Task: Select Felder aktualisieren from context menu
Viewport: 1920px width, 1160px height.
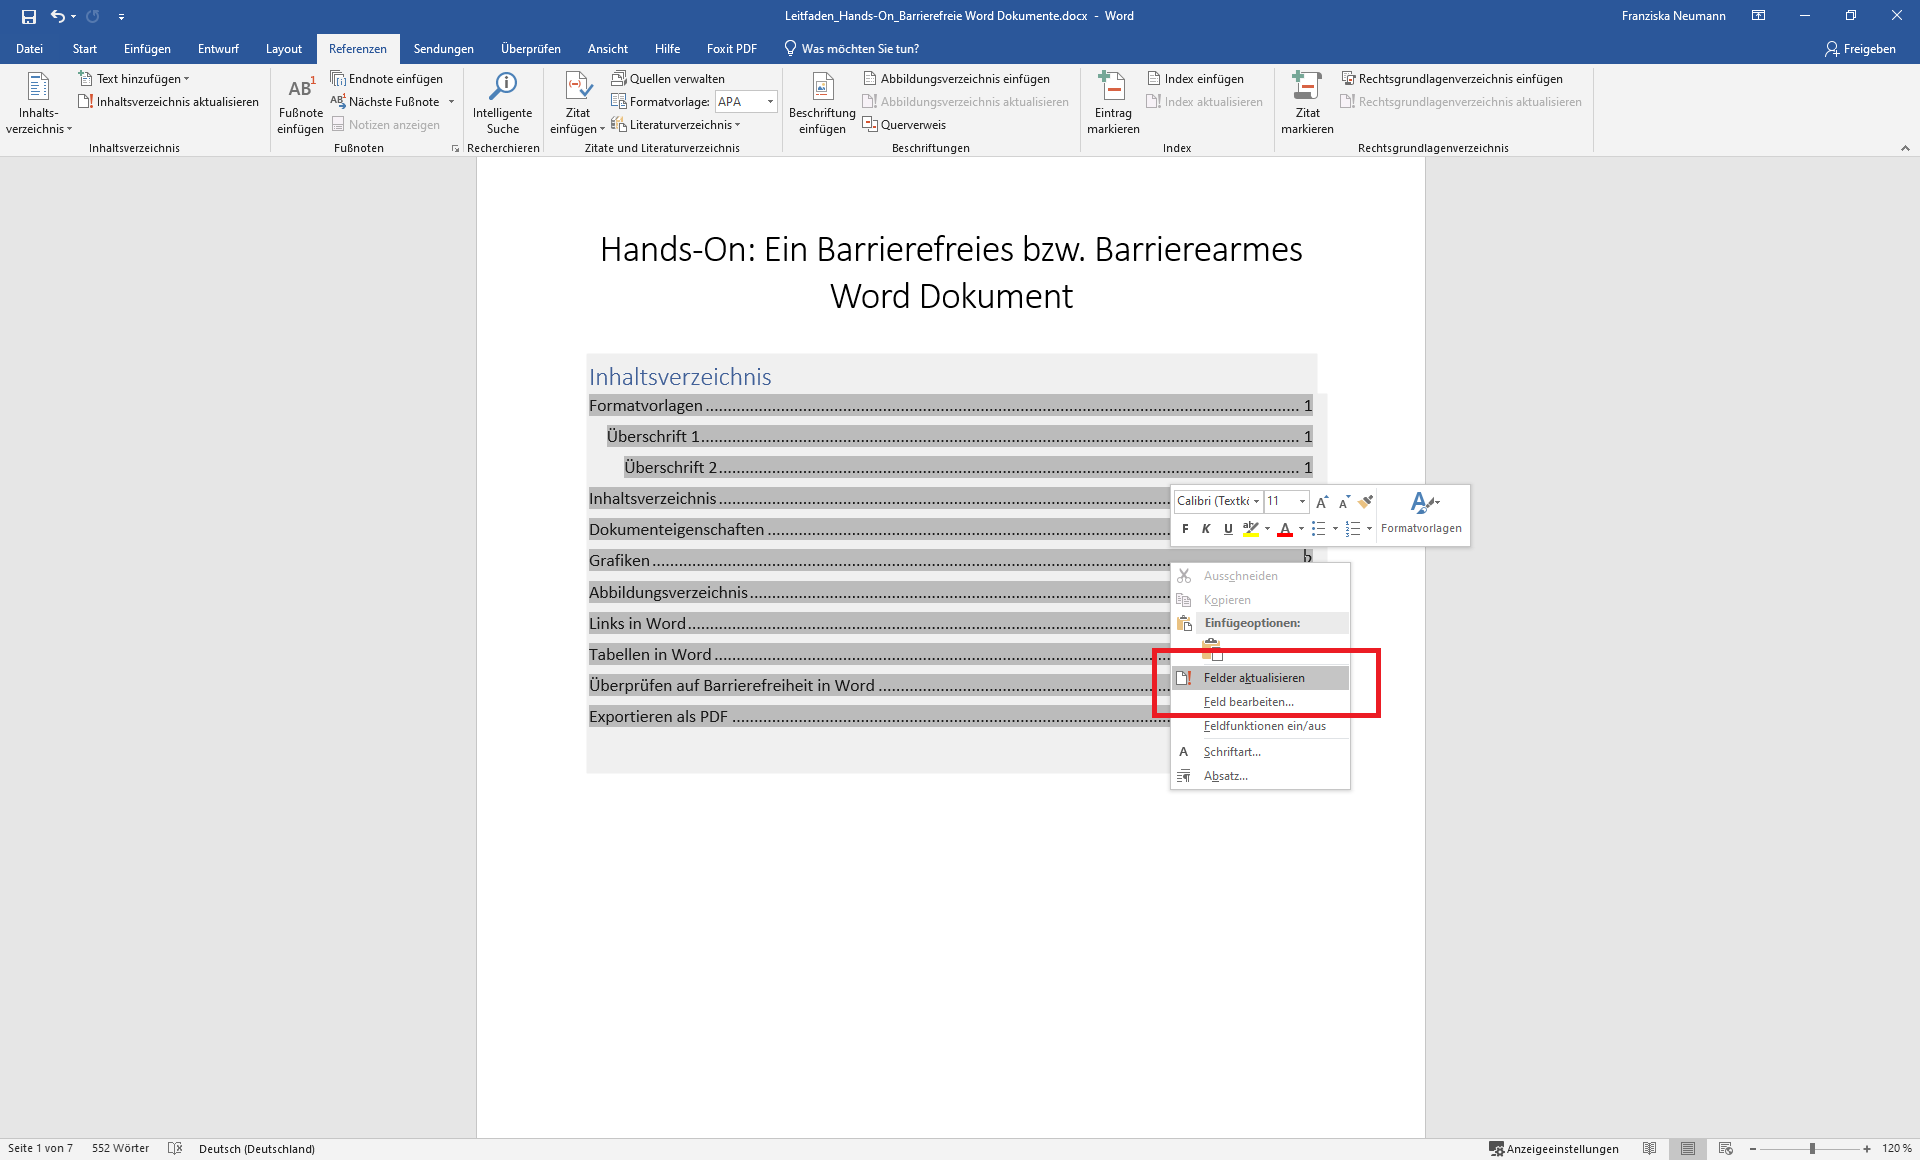Action: tap(1254, 678)
